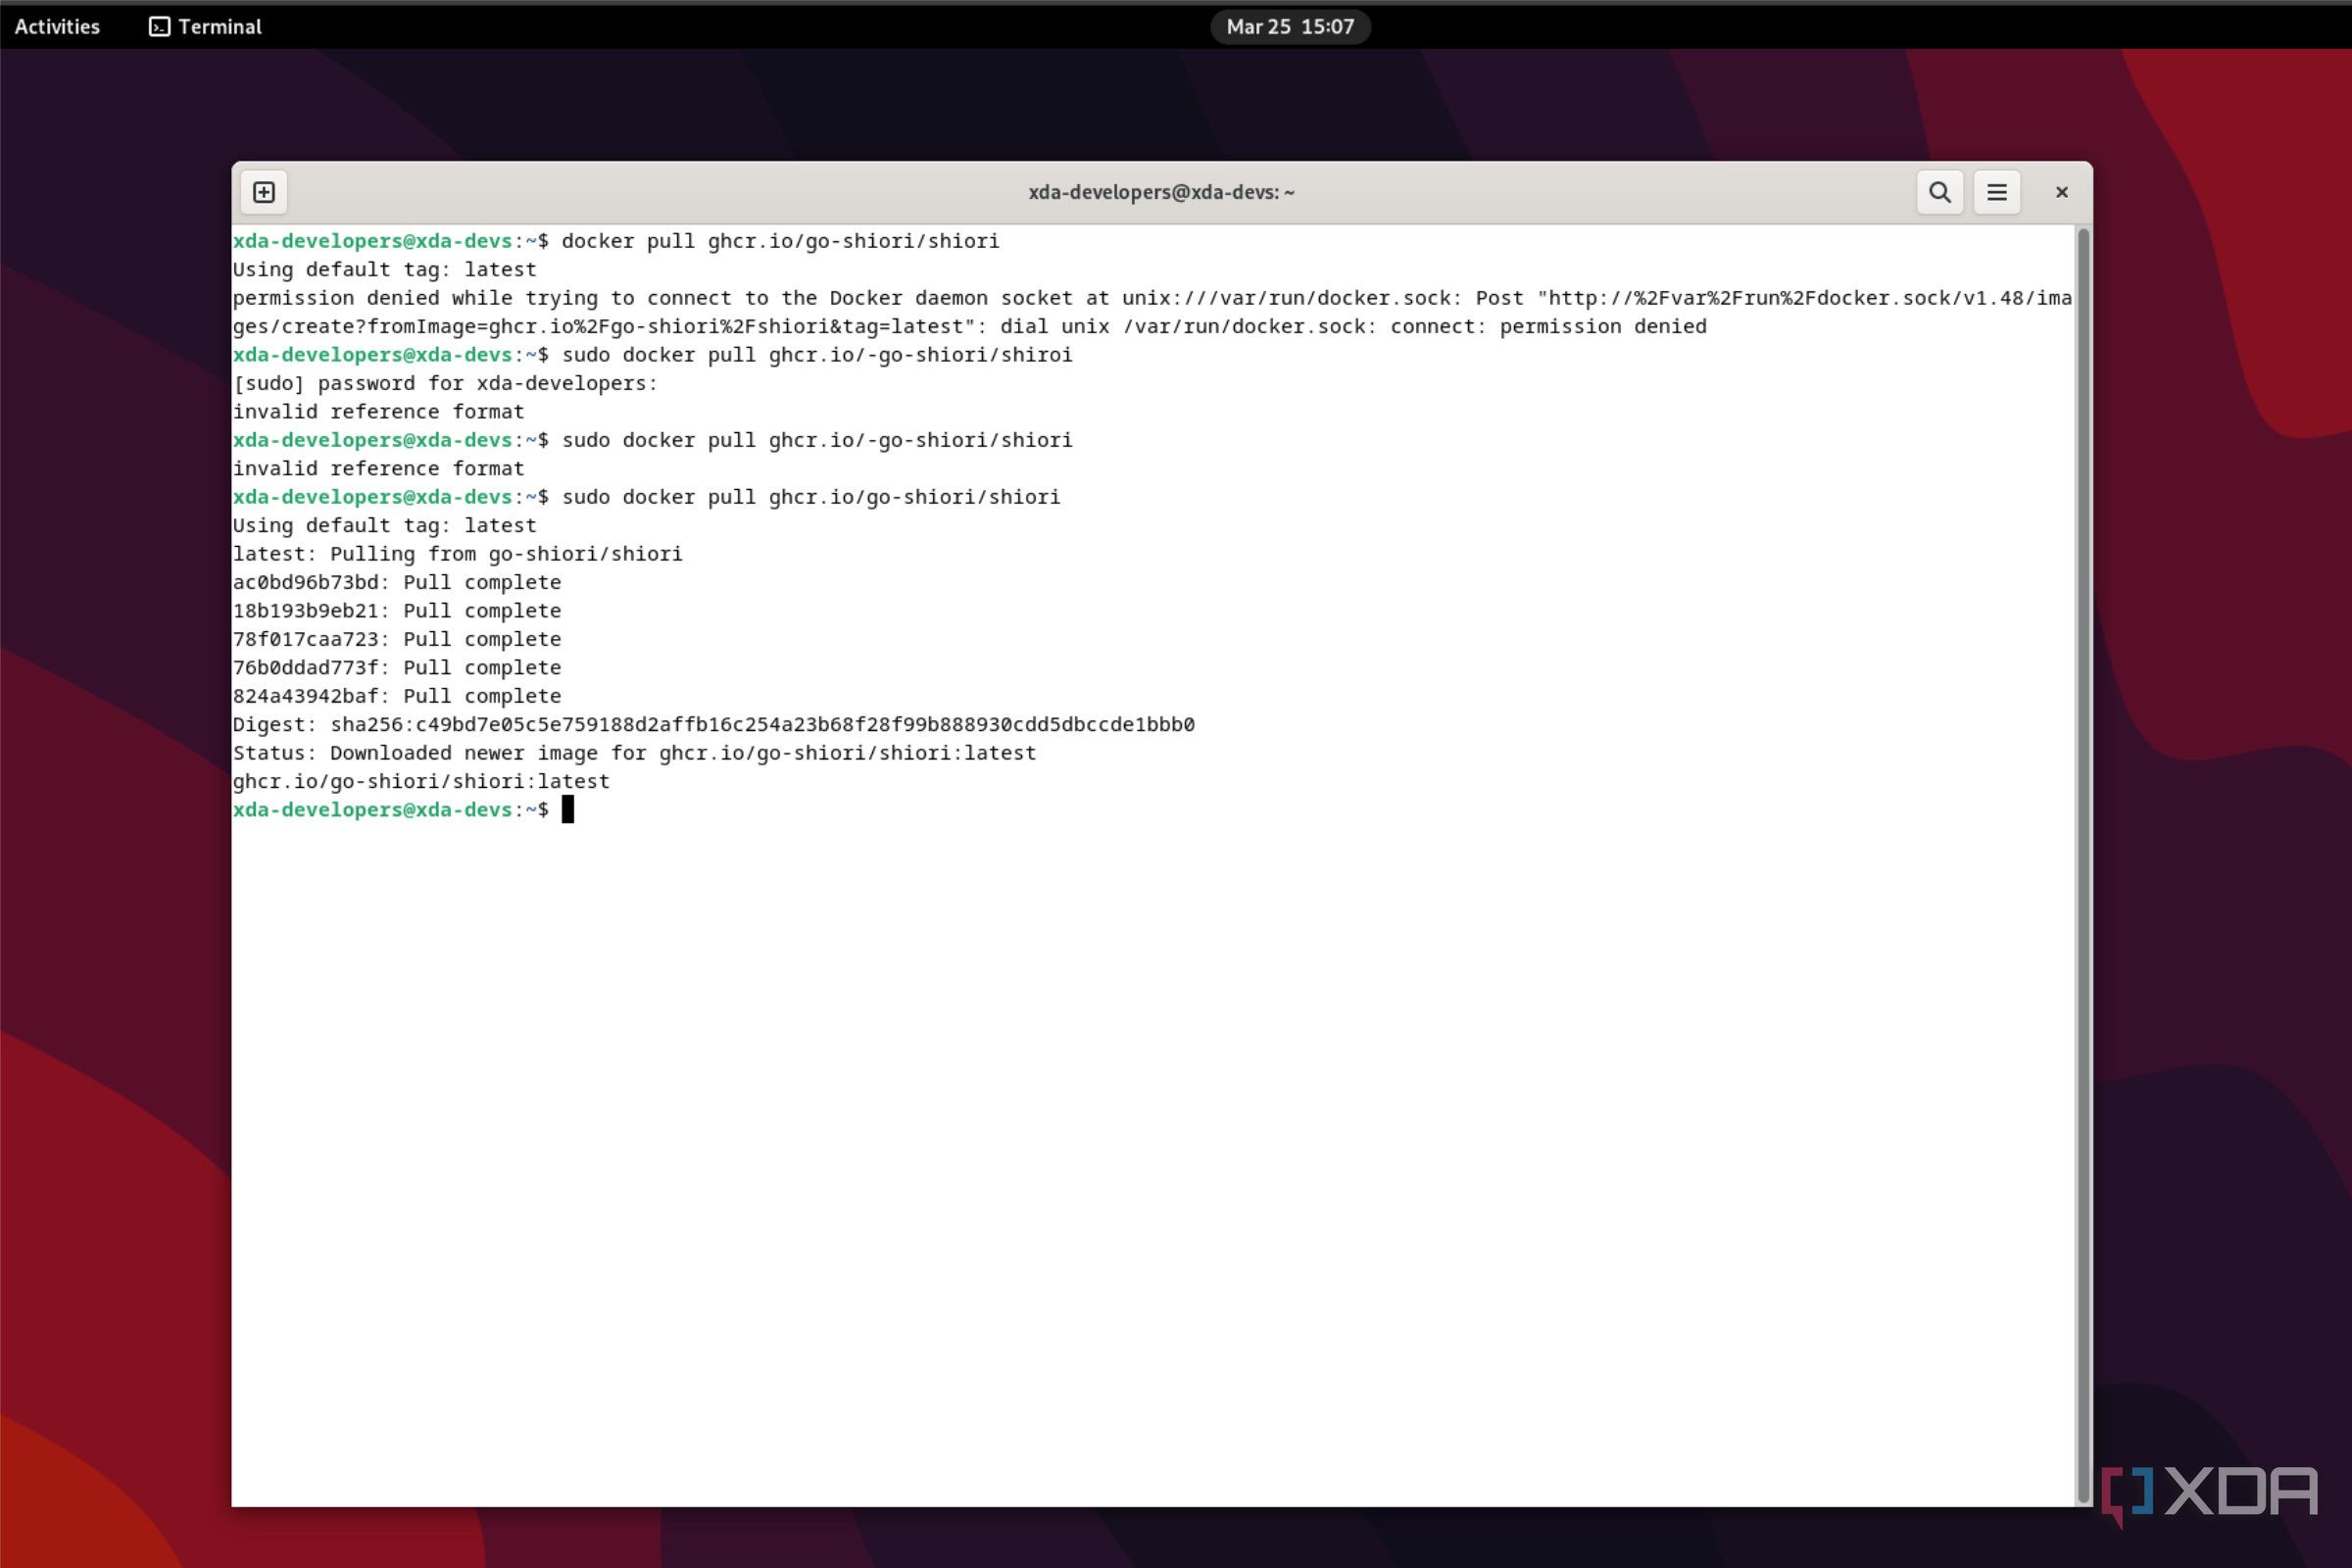Click the sha256 Digest line
Image resolution: width=2352 pixels, height=1568 pixels.
click(713, 724)
